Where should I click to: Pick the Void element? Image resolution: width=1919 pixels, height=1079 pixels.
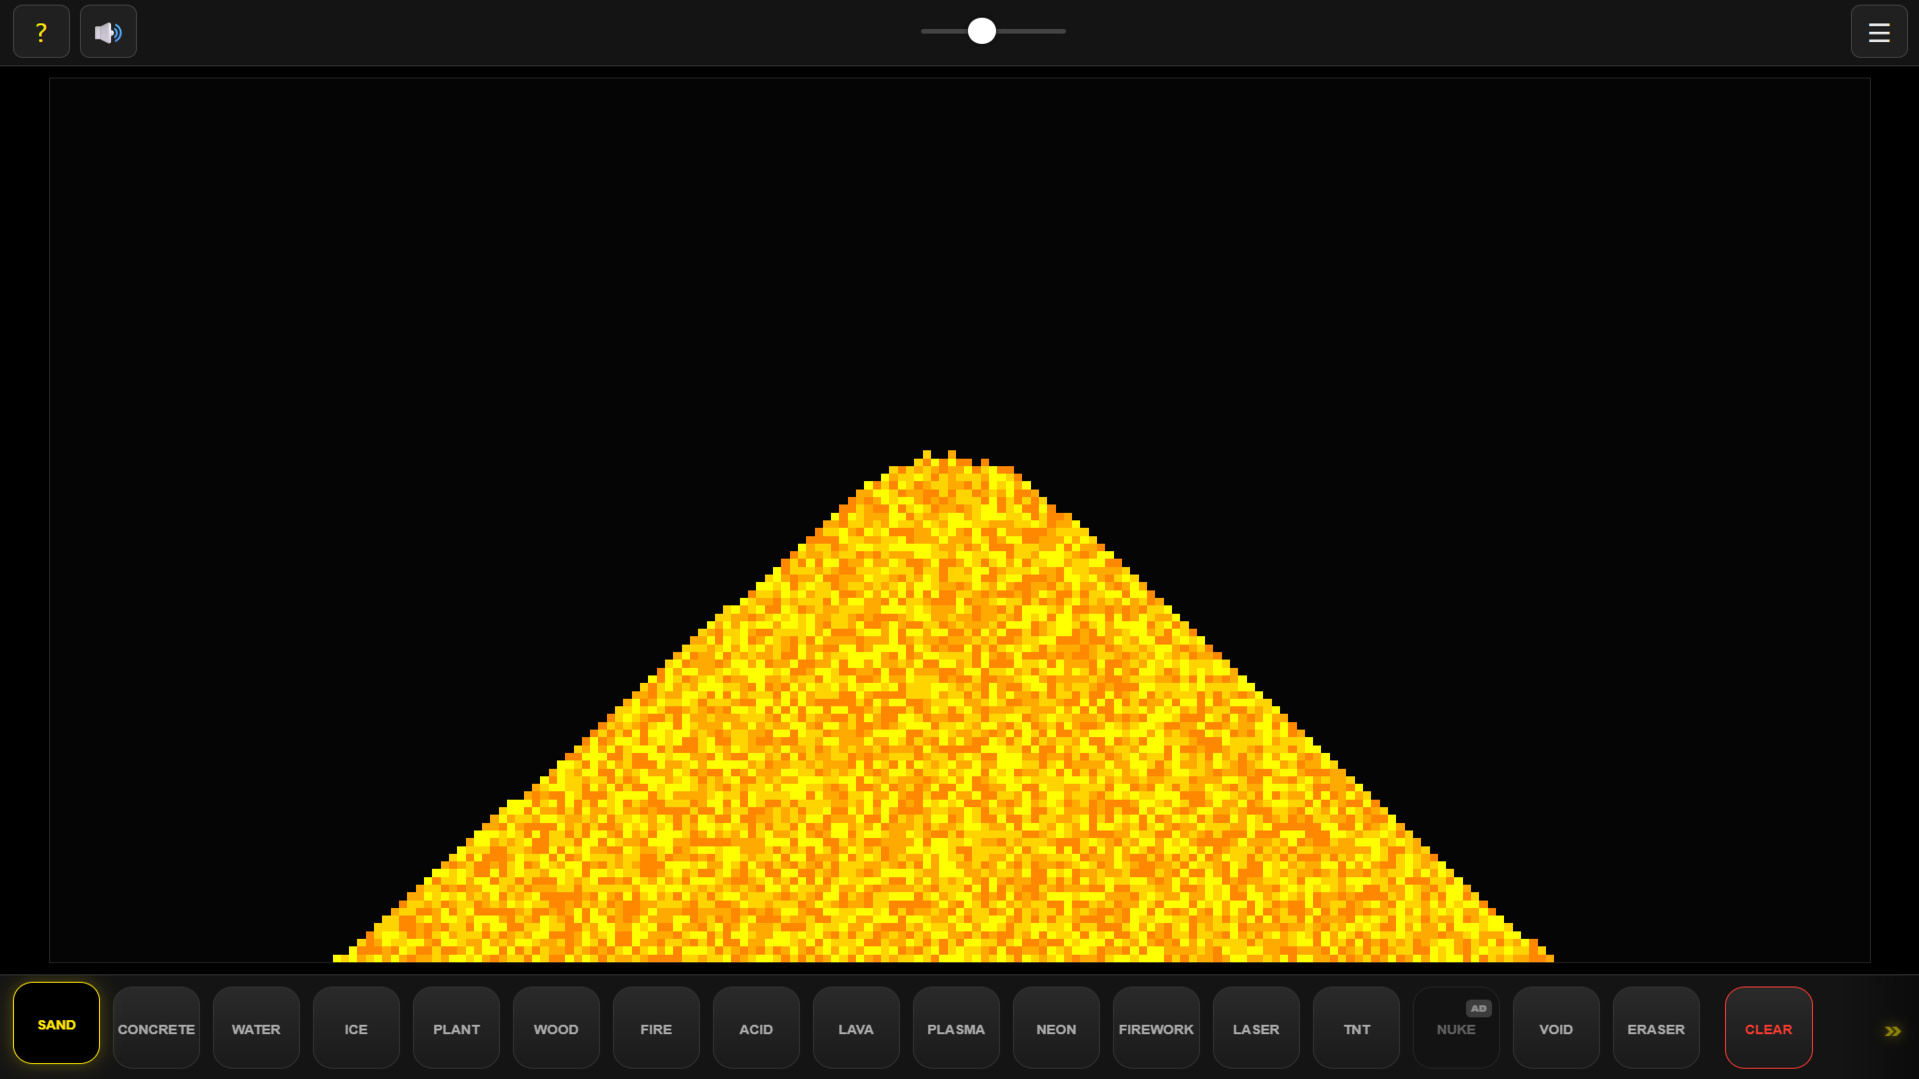[1555, 1028]
